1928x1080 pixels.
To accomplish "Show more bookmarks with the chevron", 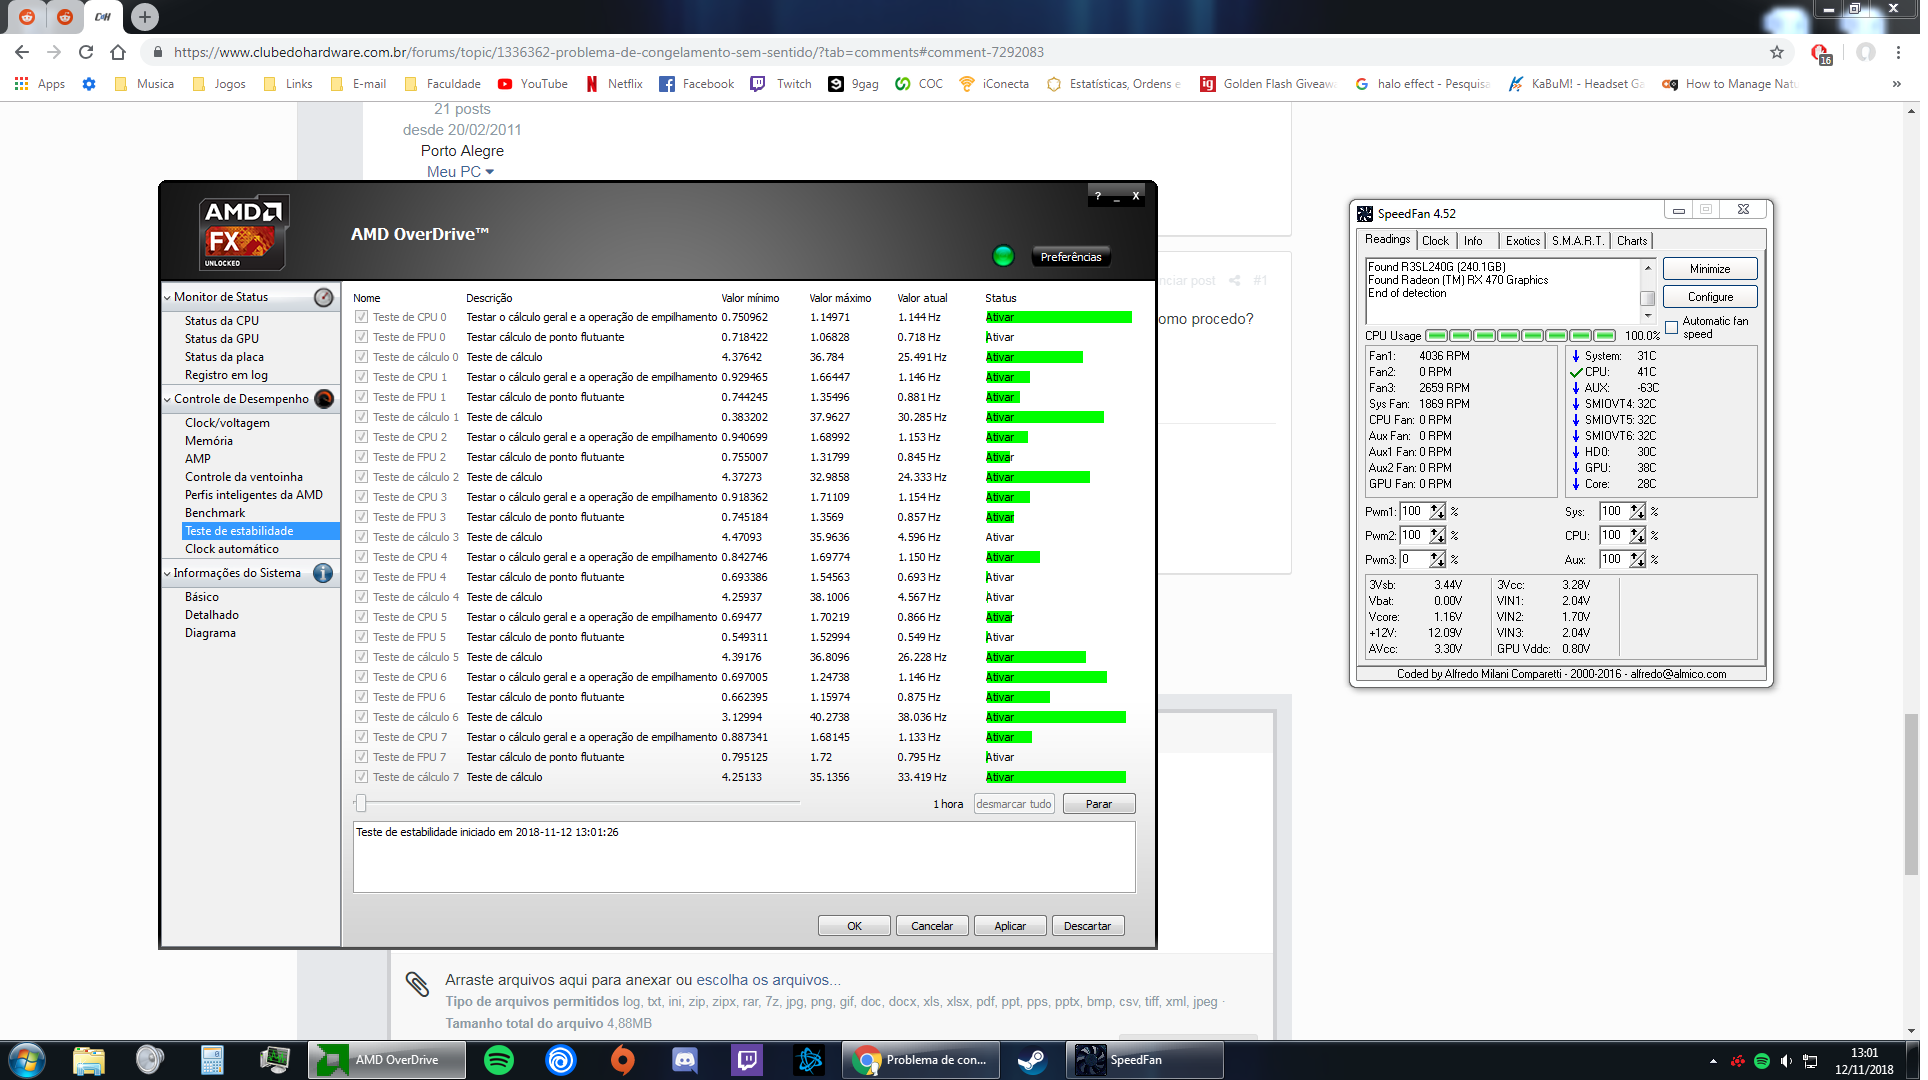I will pyautogui.click(x=1897, y=84).
